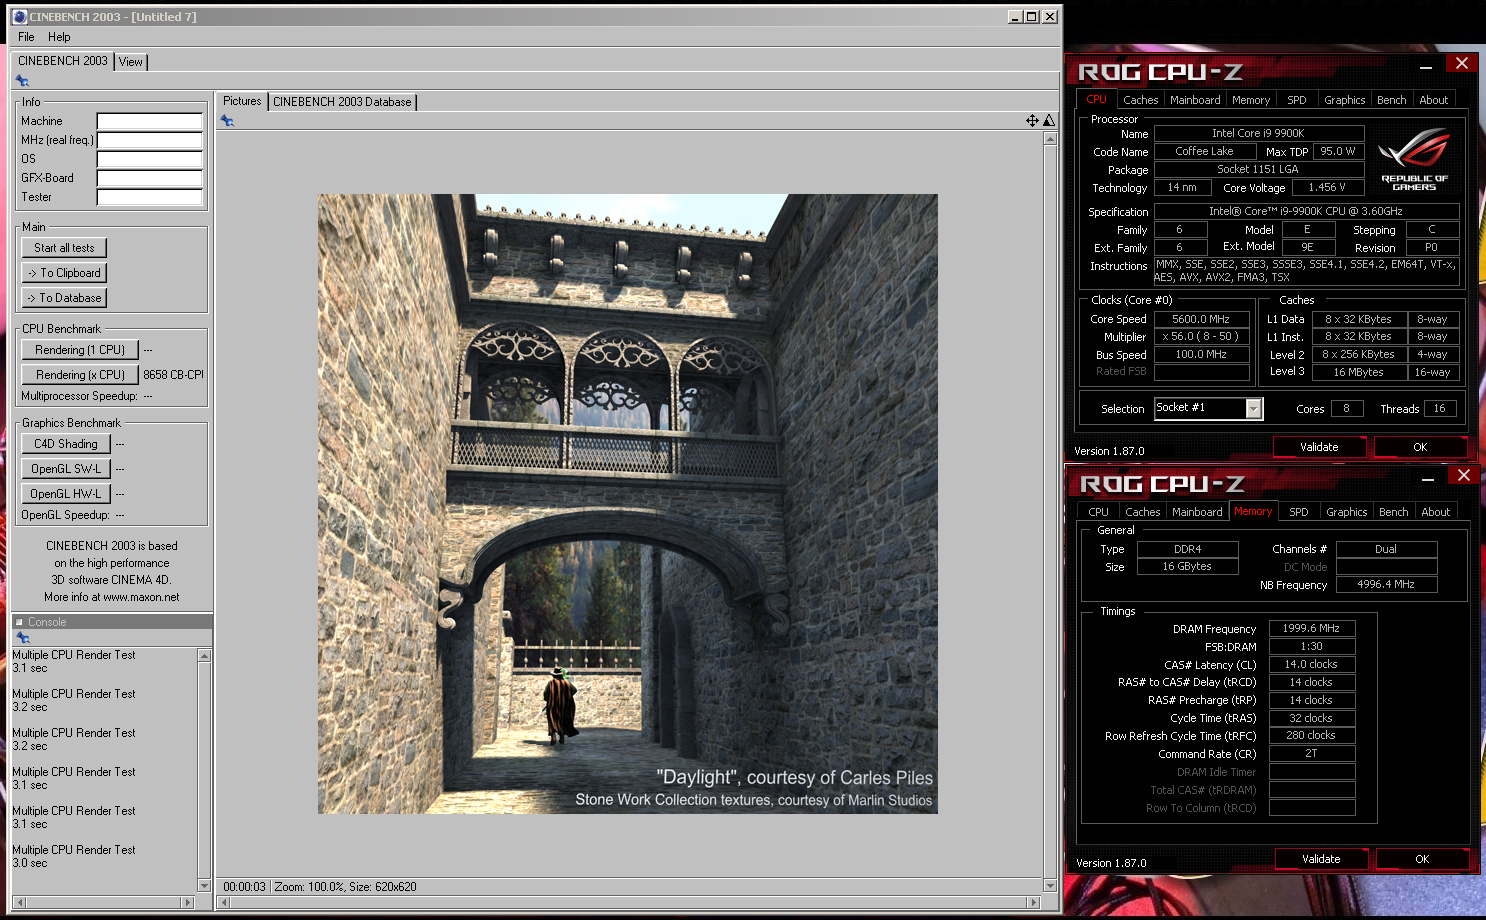Click the www.maxon.net info text

pyautogui.click(x=141, y=597)
